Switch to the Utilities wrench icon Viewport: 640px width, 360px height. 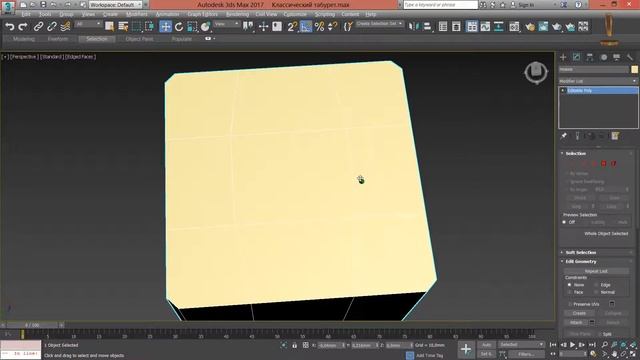point(630,57)
